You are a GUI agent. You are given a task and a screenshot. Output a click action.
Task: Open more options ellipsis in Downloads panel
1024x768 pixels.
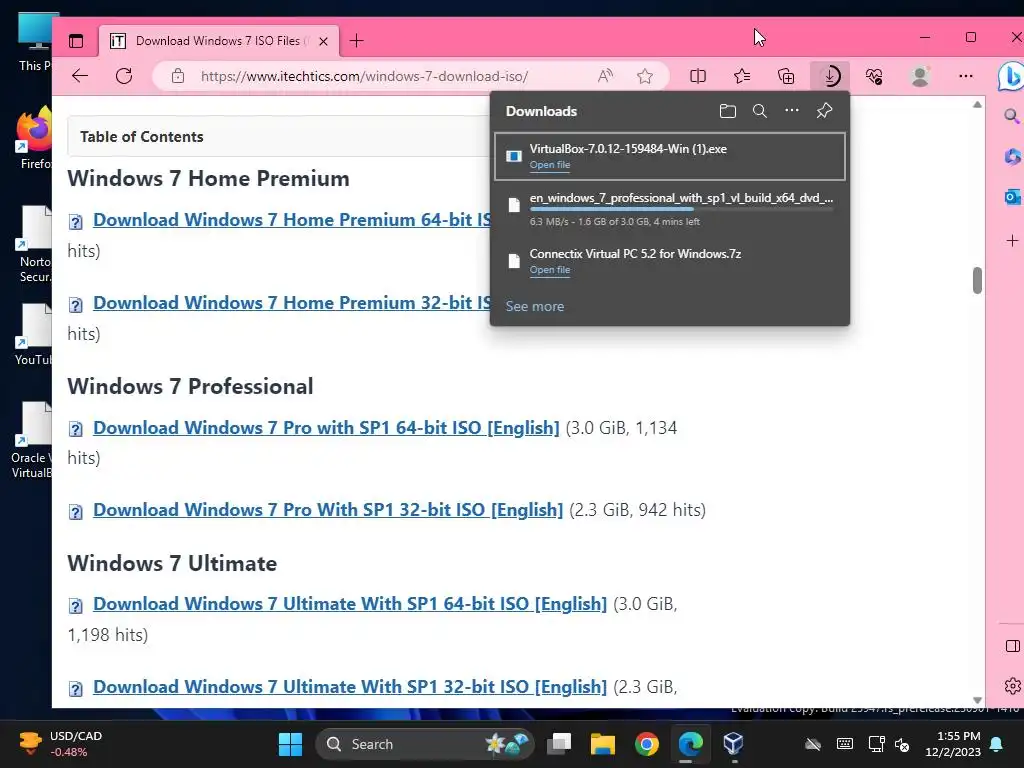[x=792, y=110]
